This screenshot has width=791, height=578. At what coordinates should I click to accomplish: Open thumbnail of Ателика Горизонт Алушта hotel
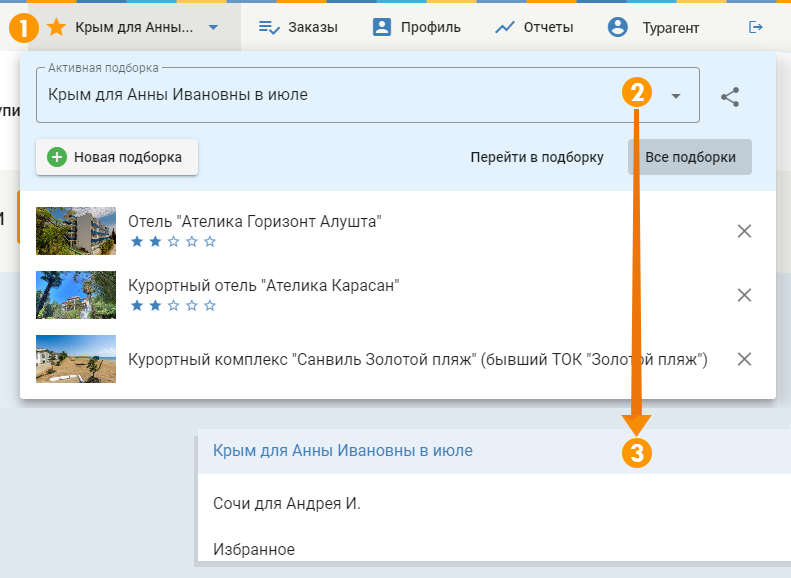click(x=76, y=231)
